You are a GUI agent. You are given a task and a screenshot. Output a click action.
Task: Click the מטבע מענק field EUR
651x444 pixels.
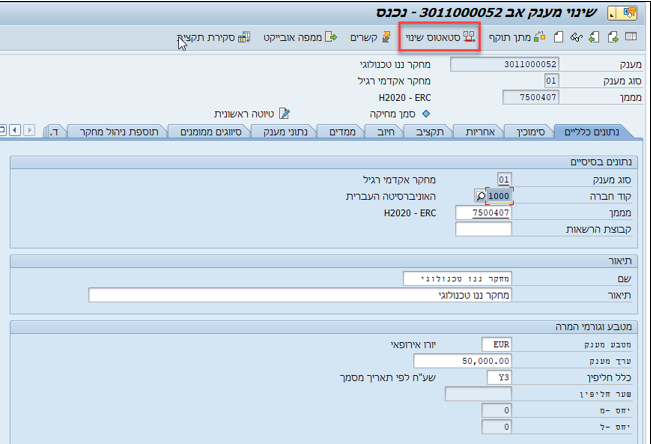pos(497,344)
